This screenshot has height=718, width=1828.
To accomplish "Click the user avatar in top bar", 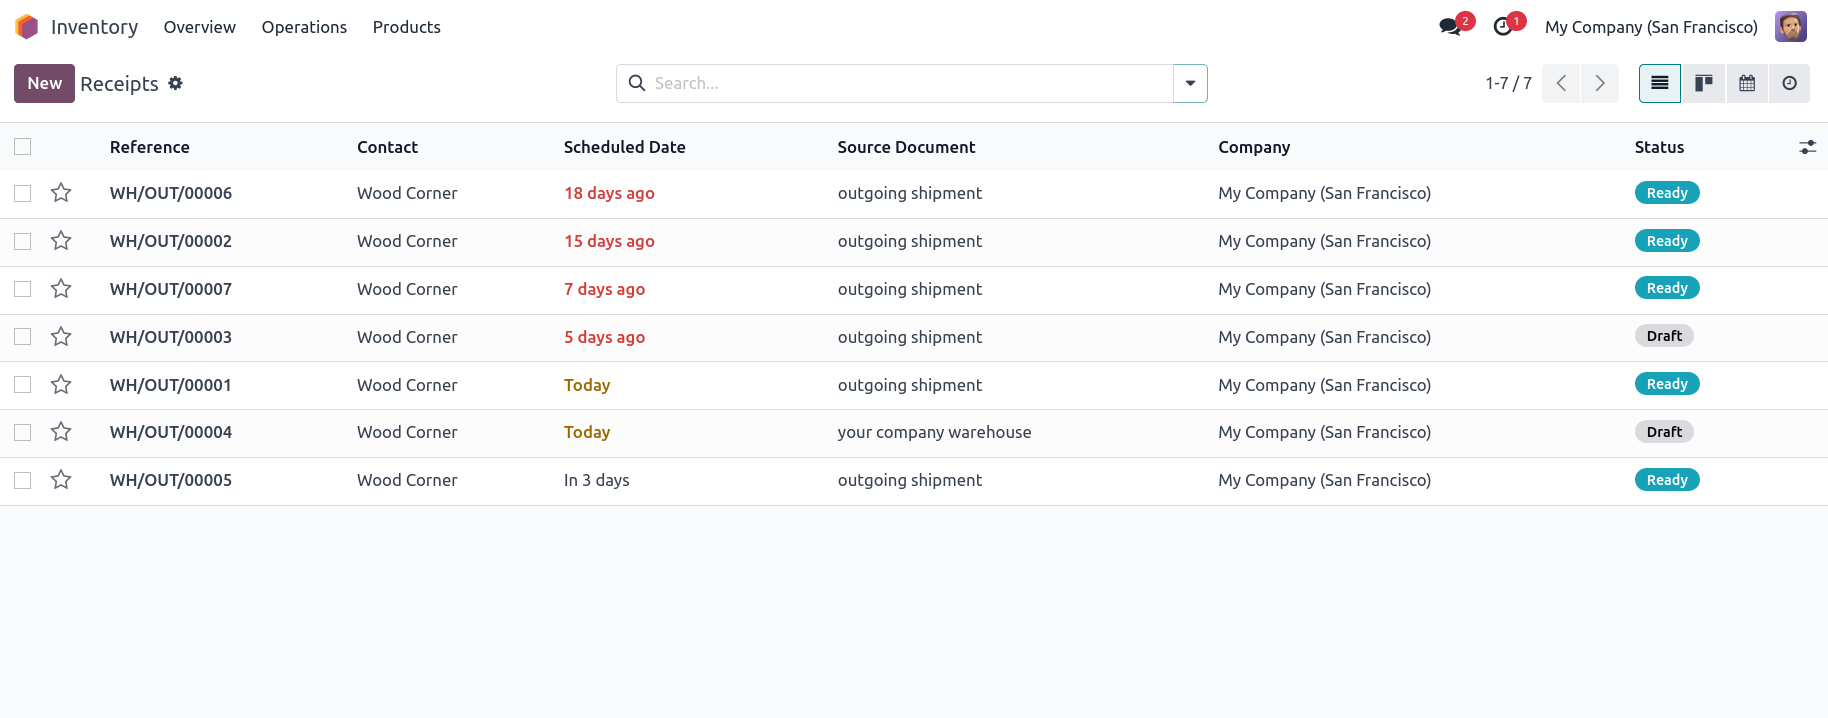I will 1790,27.
